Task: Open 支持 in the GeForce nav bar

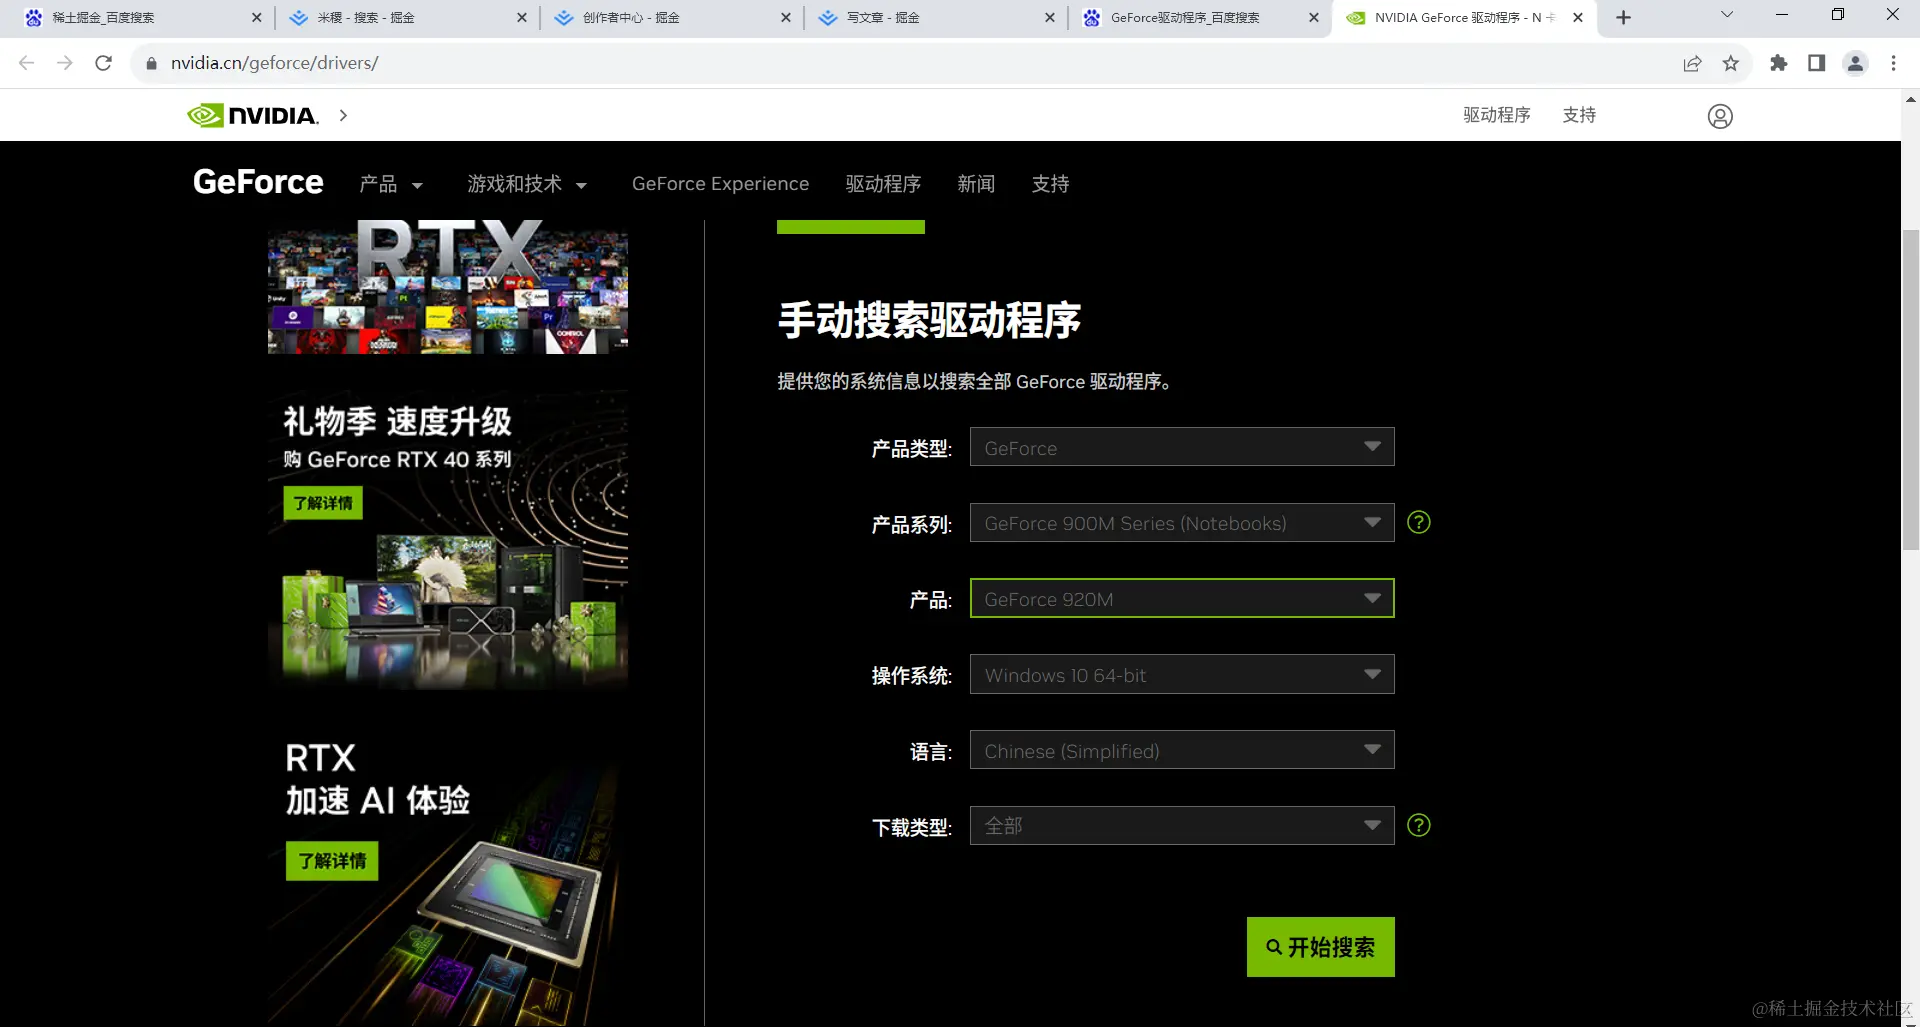Action: coord(1050,184)
